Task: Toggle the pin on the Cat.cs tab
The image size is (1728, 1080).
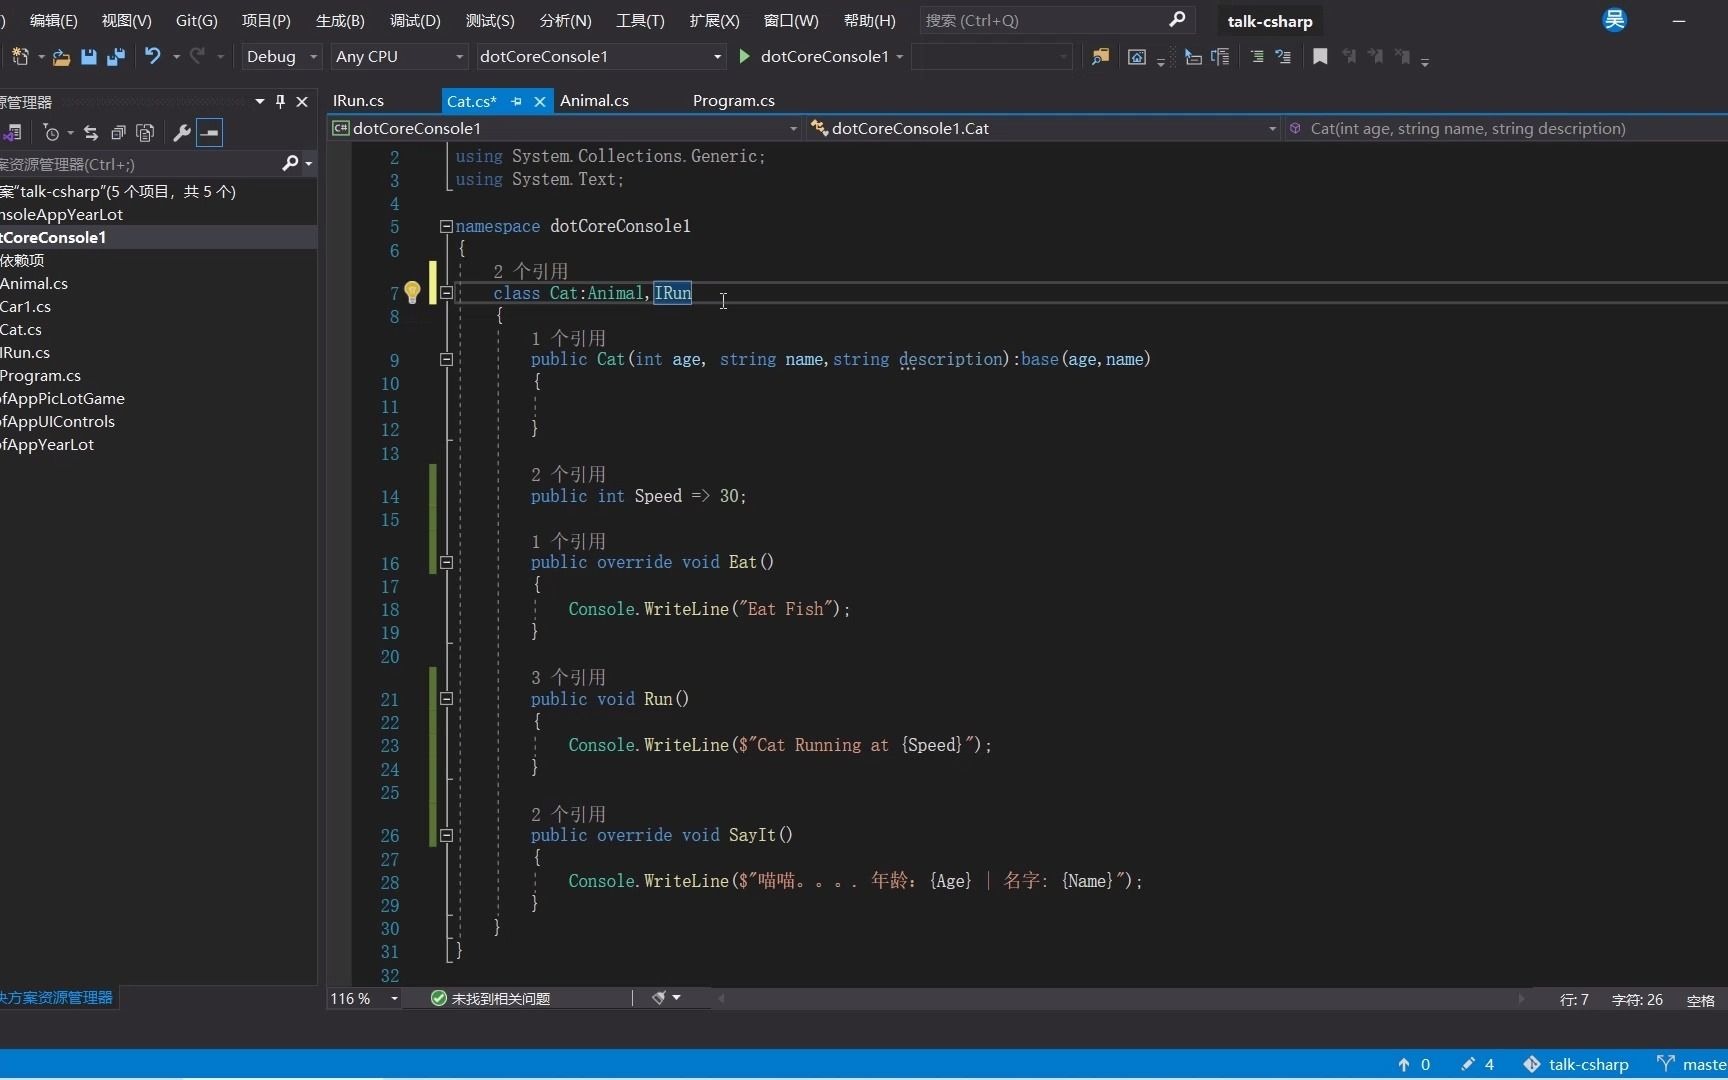Action: pos(517,101)
